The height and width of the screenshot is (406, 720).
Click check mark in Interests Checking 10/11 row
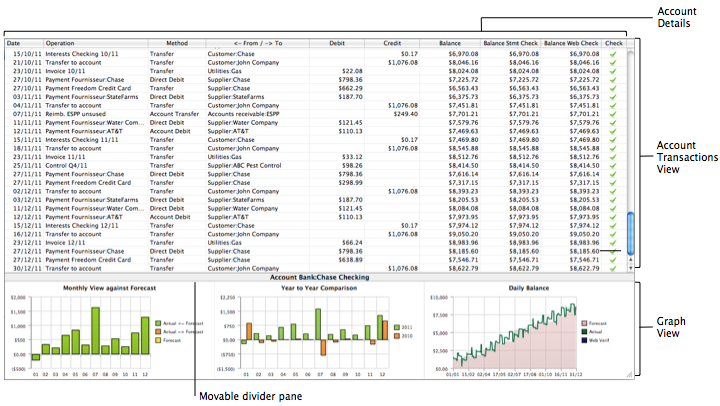613,54
